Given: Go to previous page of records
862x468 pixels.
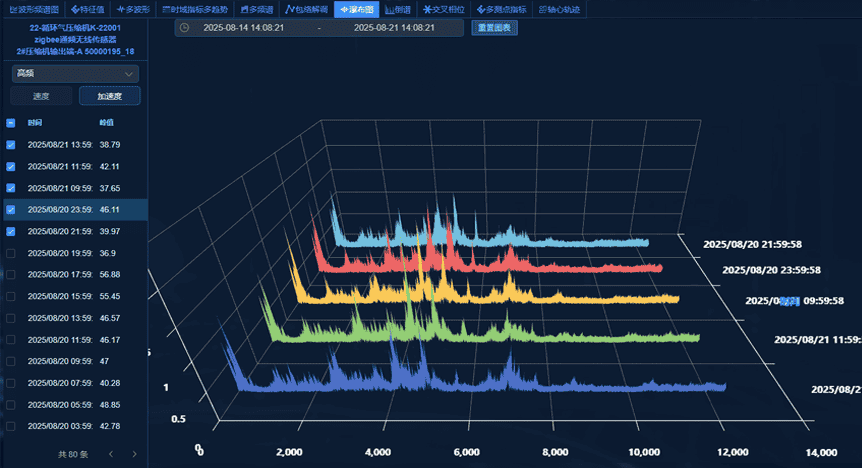Looking at the screenshot, I should [110, 454].
